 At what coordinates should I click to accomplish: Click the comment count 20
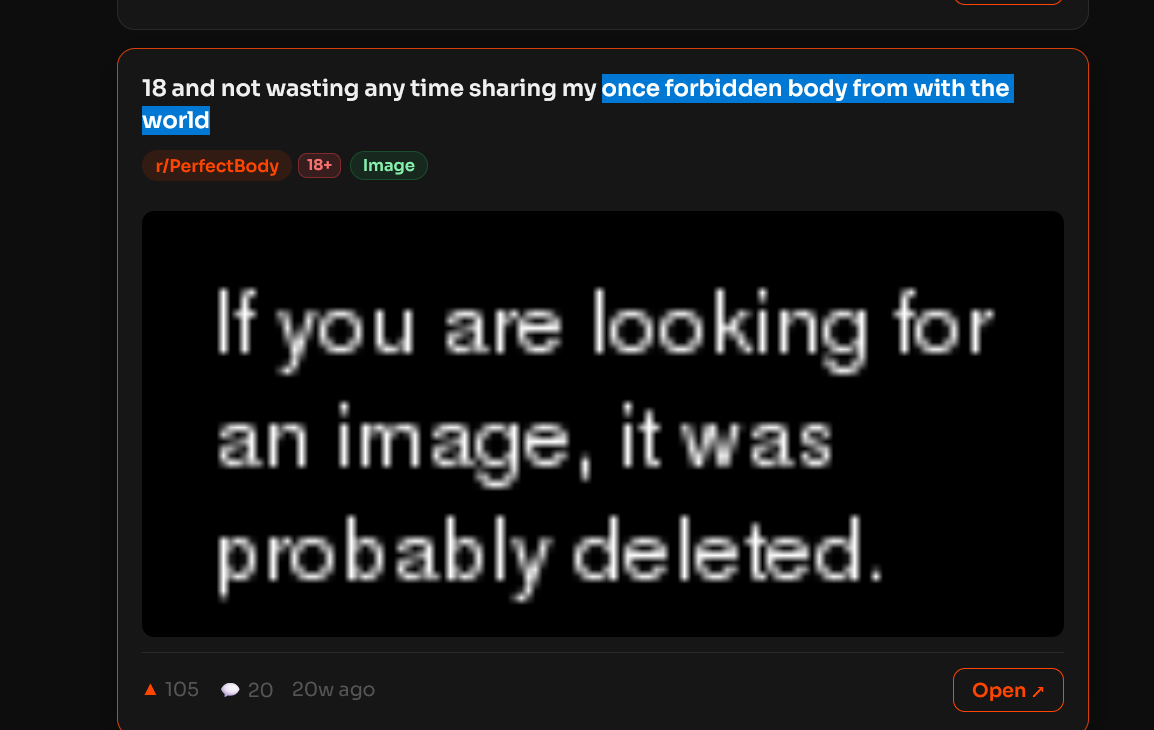(261, 690)
